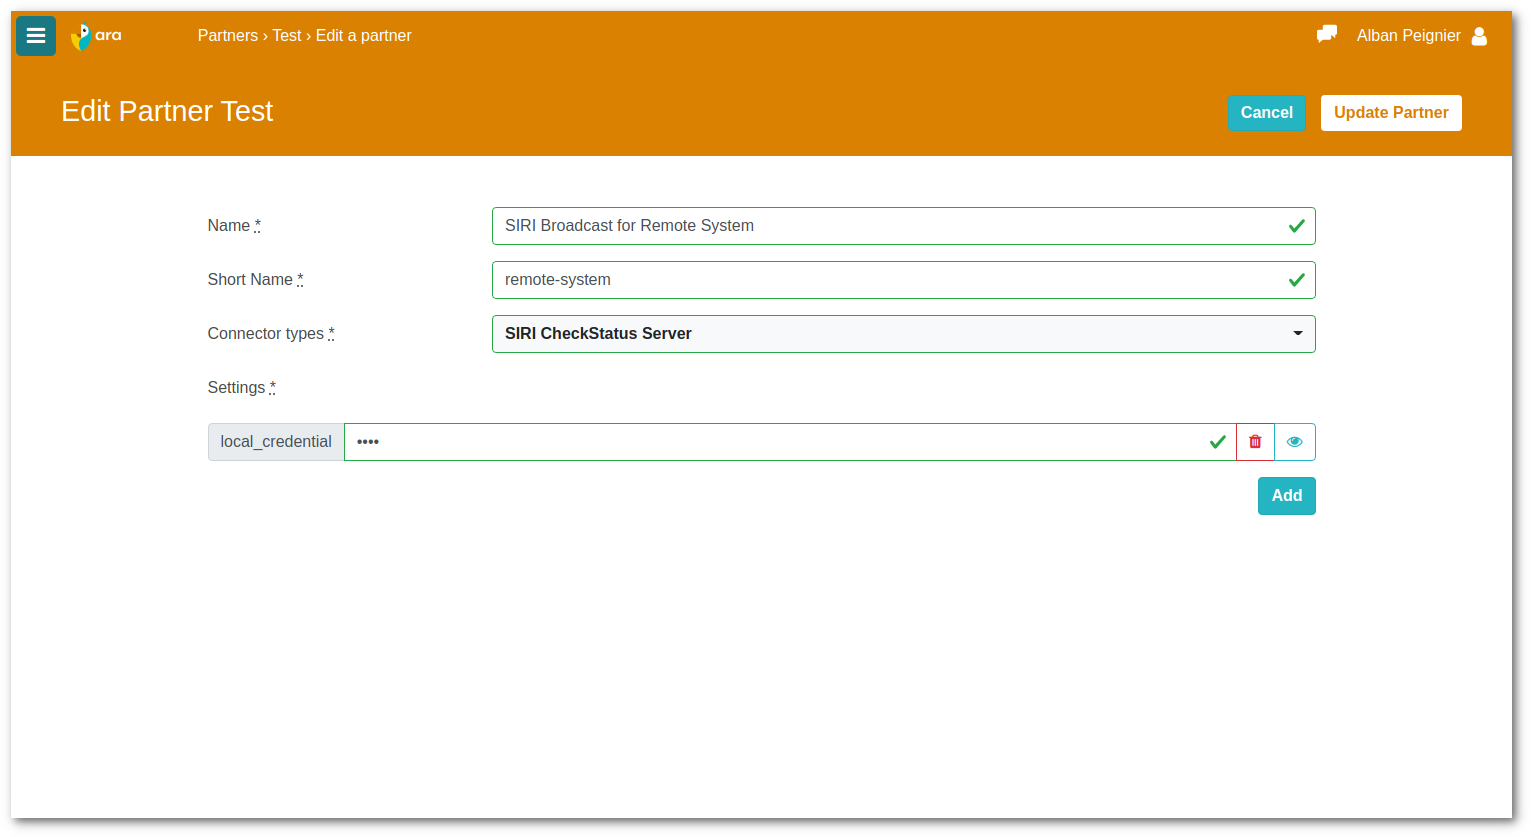Click the user profile icon
Image resolution: width=1531 pixels, height=837 pixels.
pos(1479,36)
